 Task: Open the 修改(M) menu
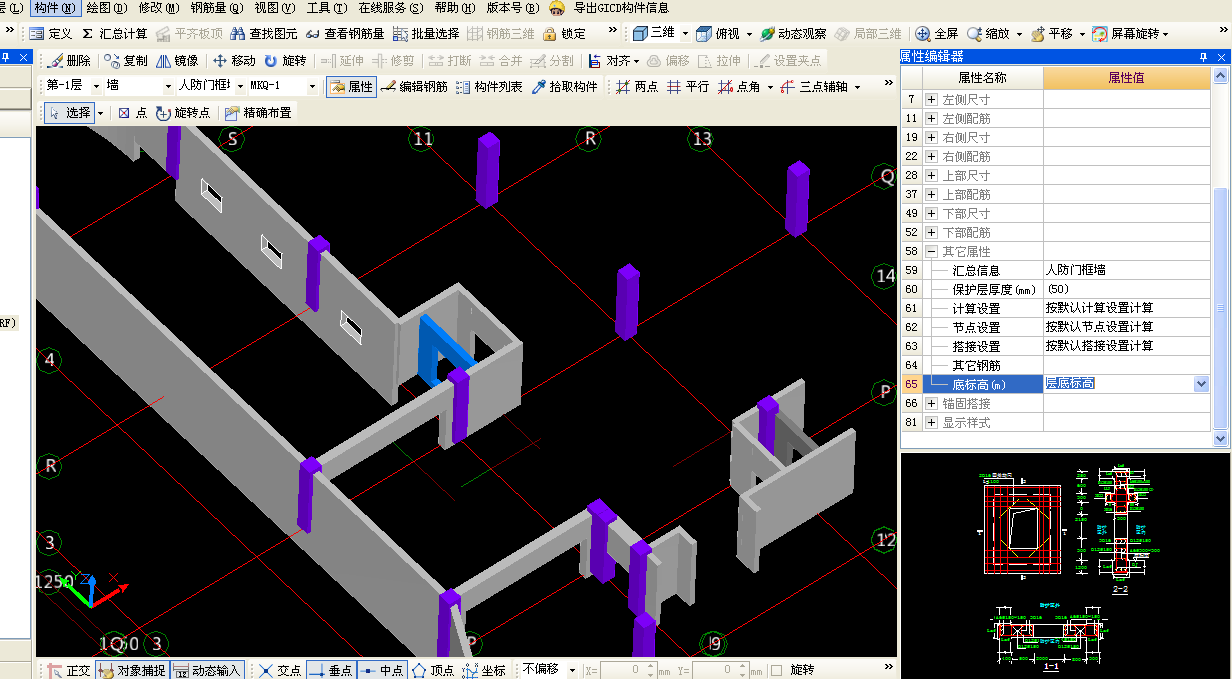[159, 8]
